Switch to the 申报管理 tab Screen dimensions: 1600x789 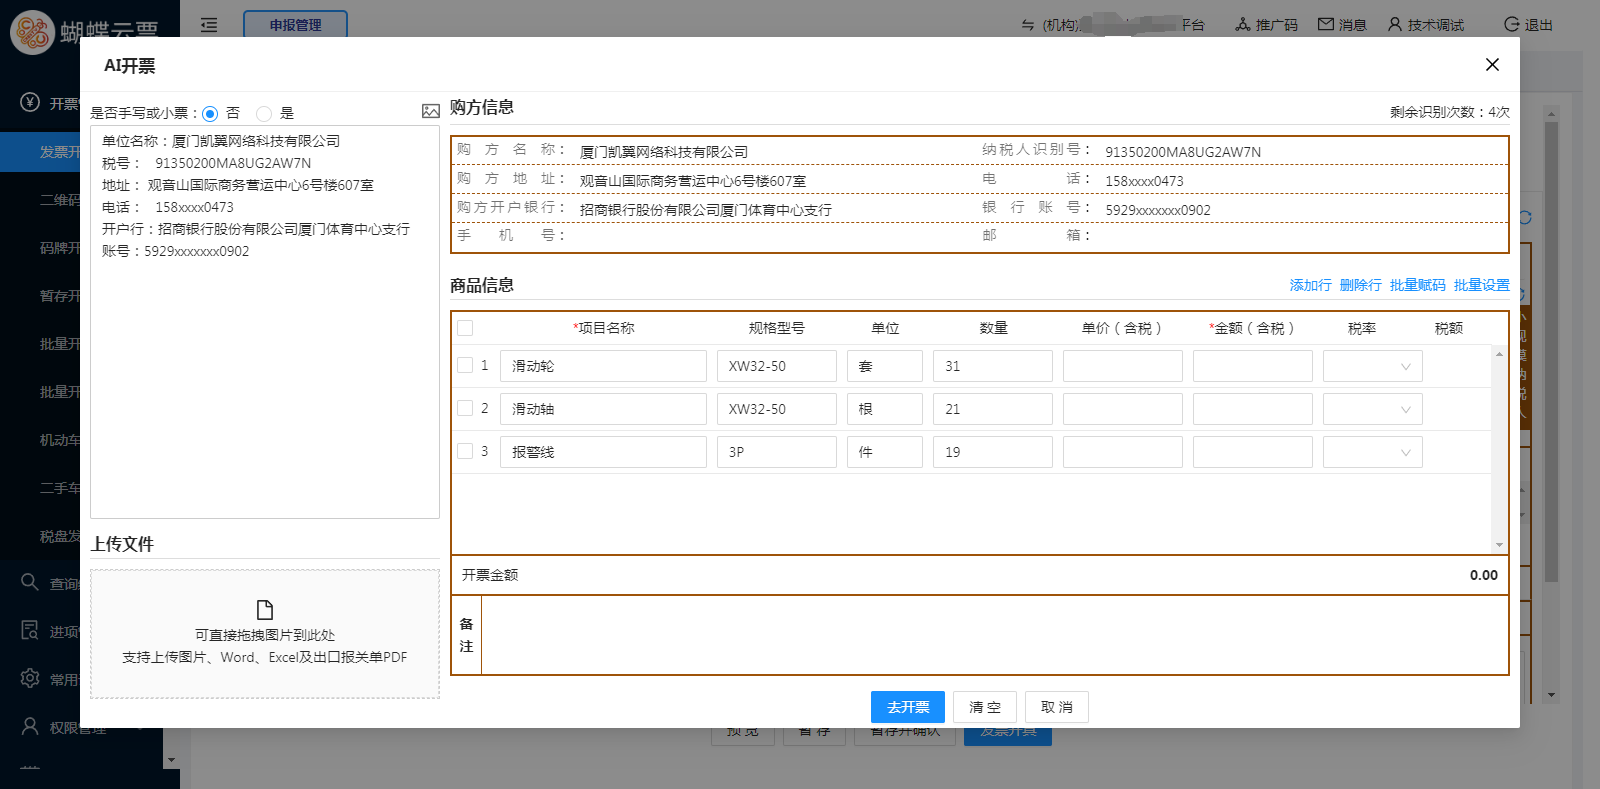pos(295,24)
